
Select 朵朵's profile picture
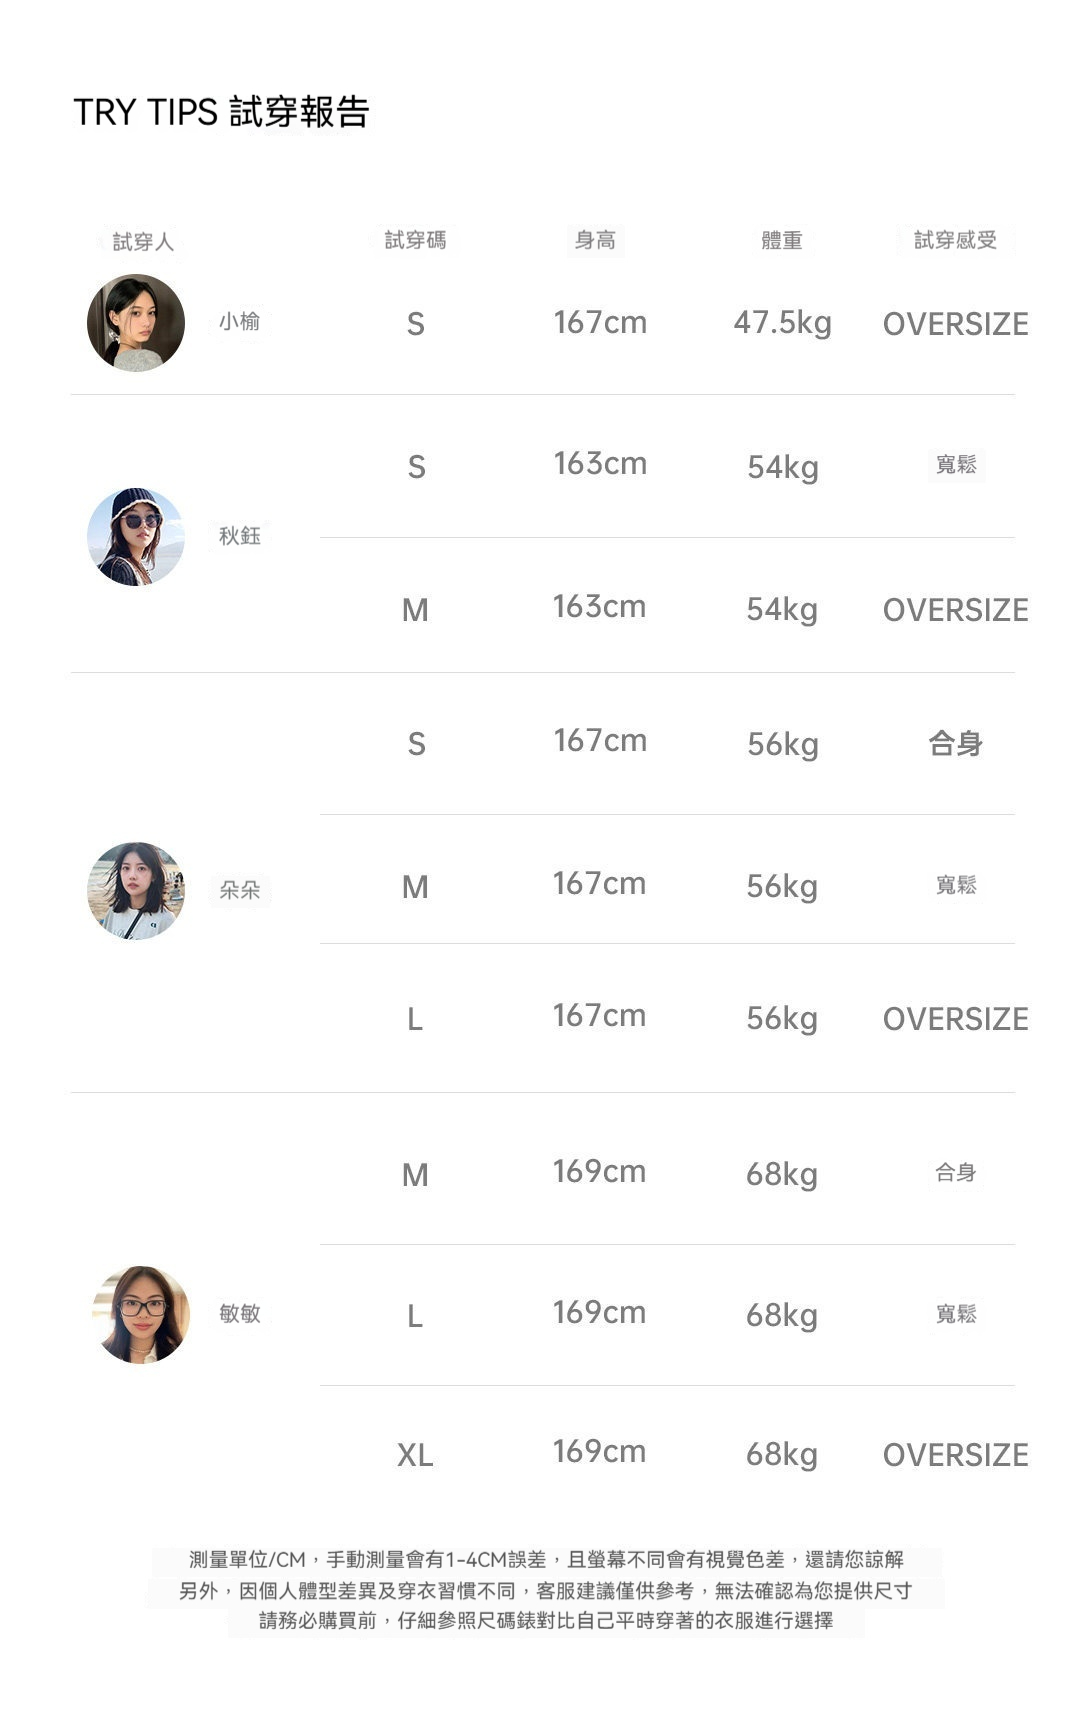136,890
